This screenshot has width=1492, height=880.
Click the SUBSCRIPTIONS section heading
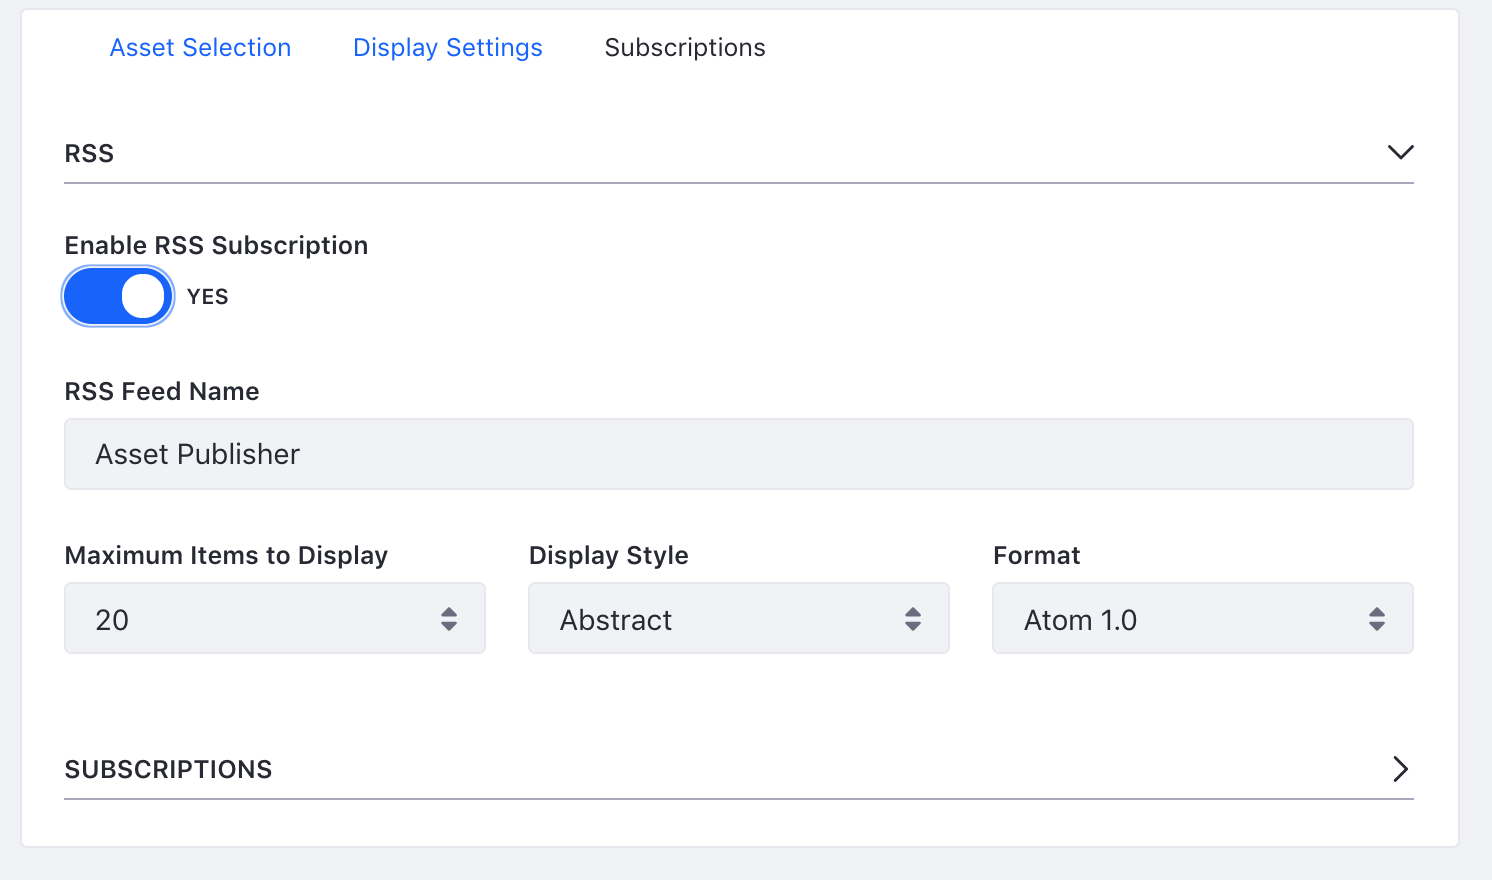[169, 769]
